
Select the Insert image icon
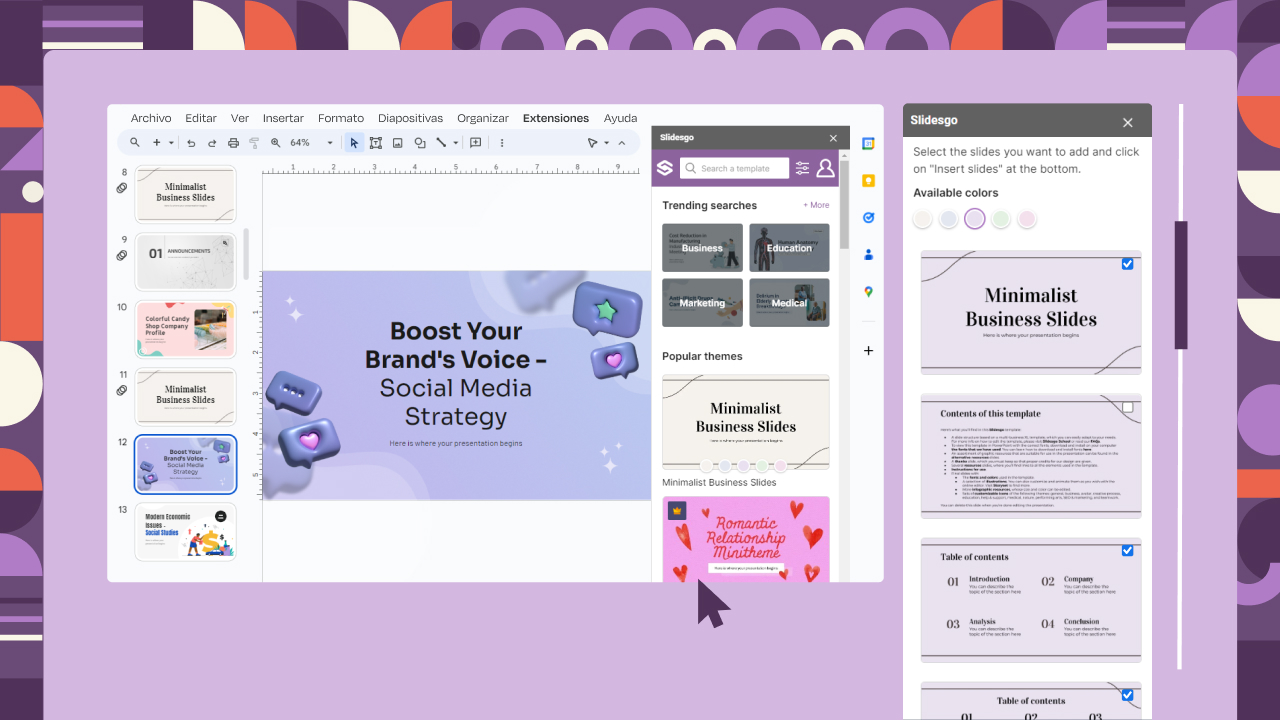click(398, 142)
